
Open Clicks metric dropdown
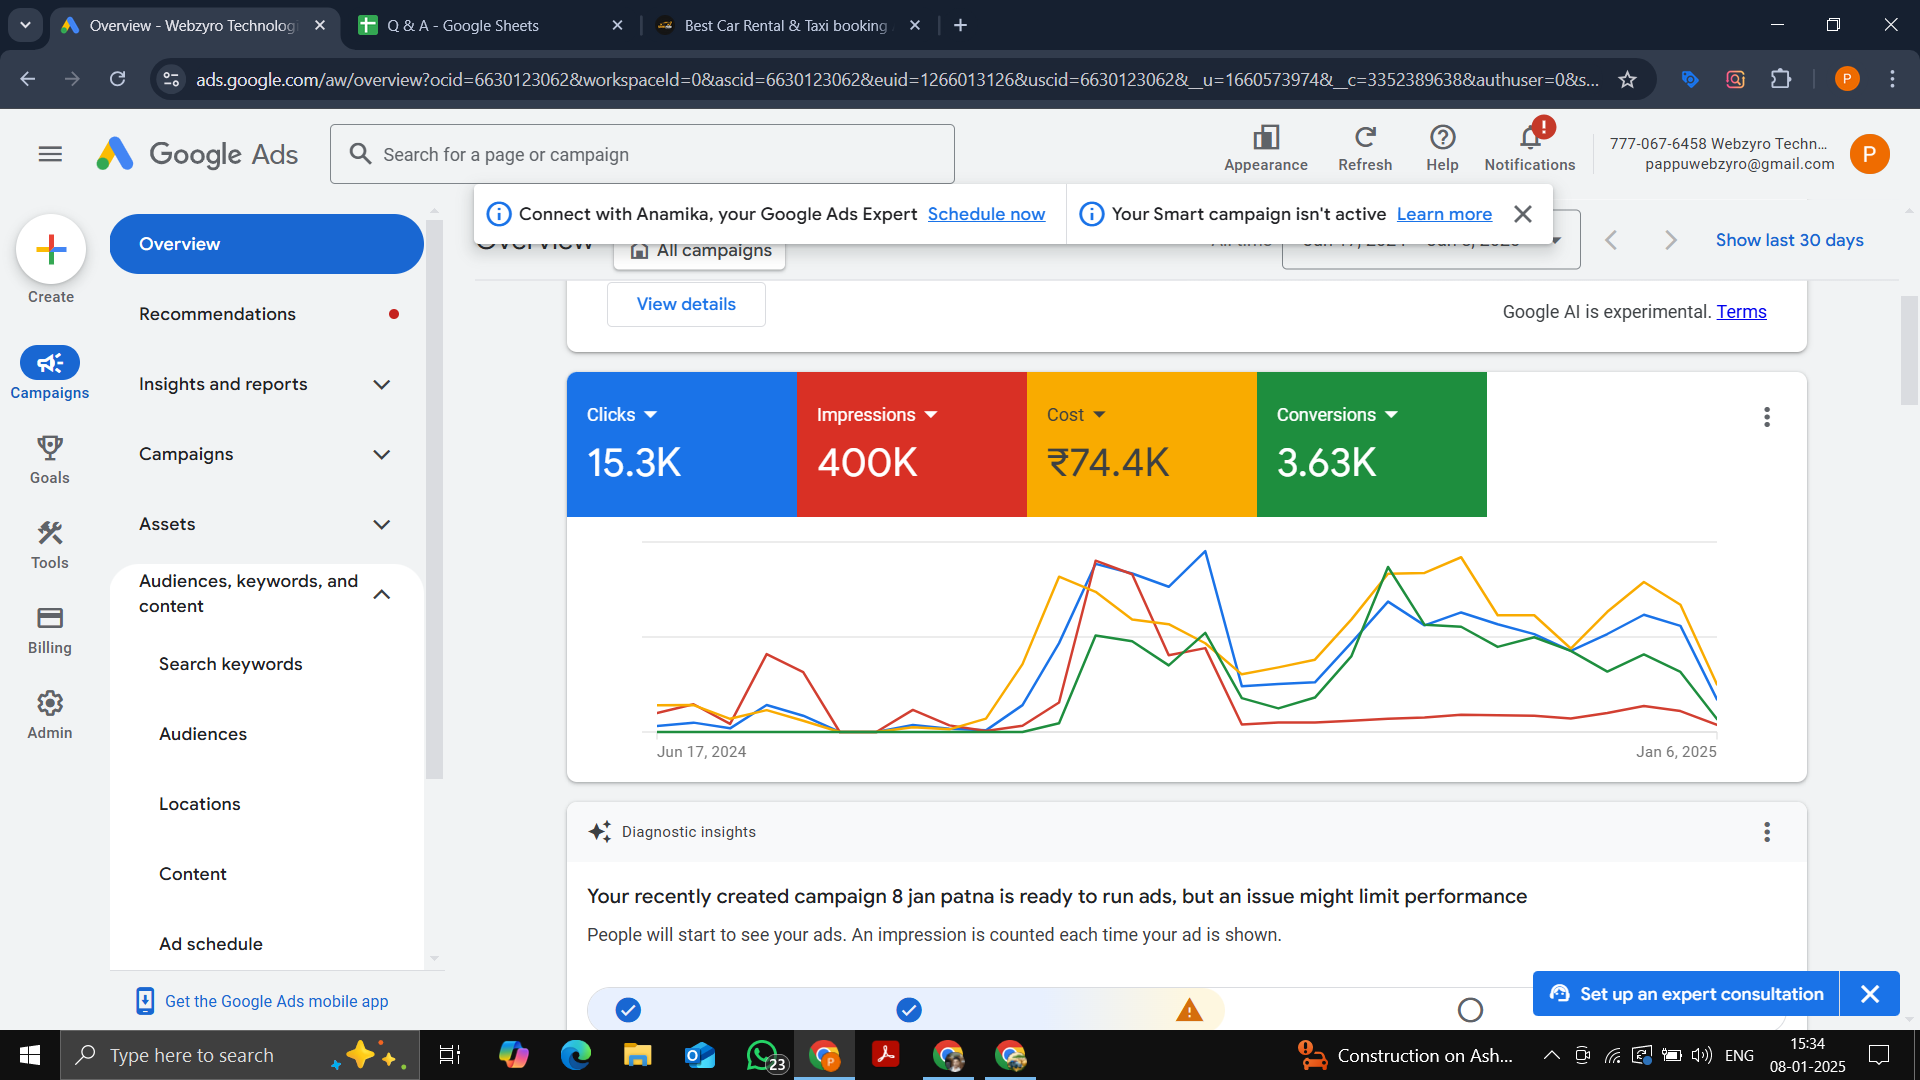point(621,415)
